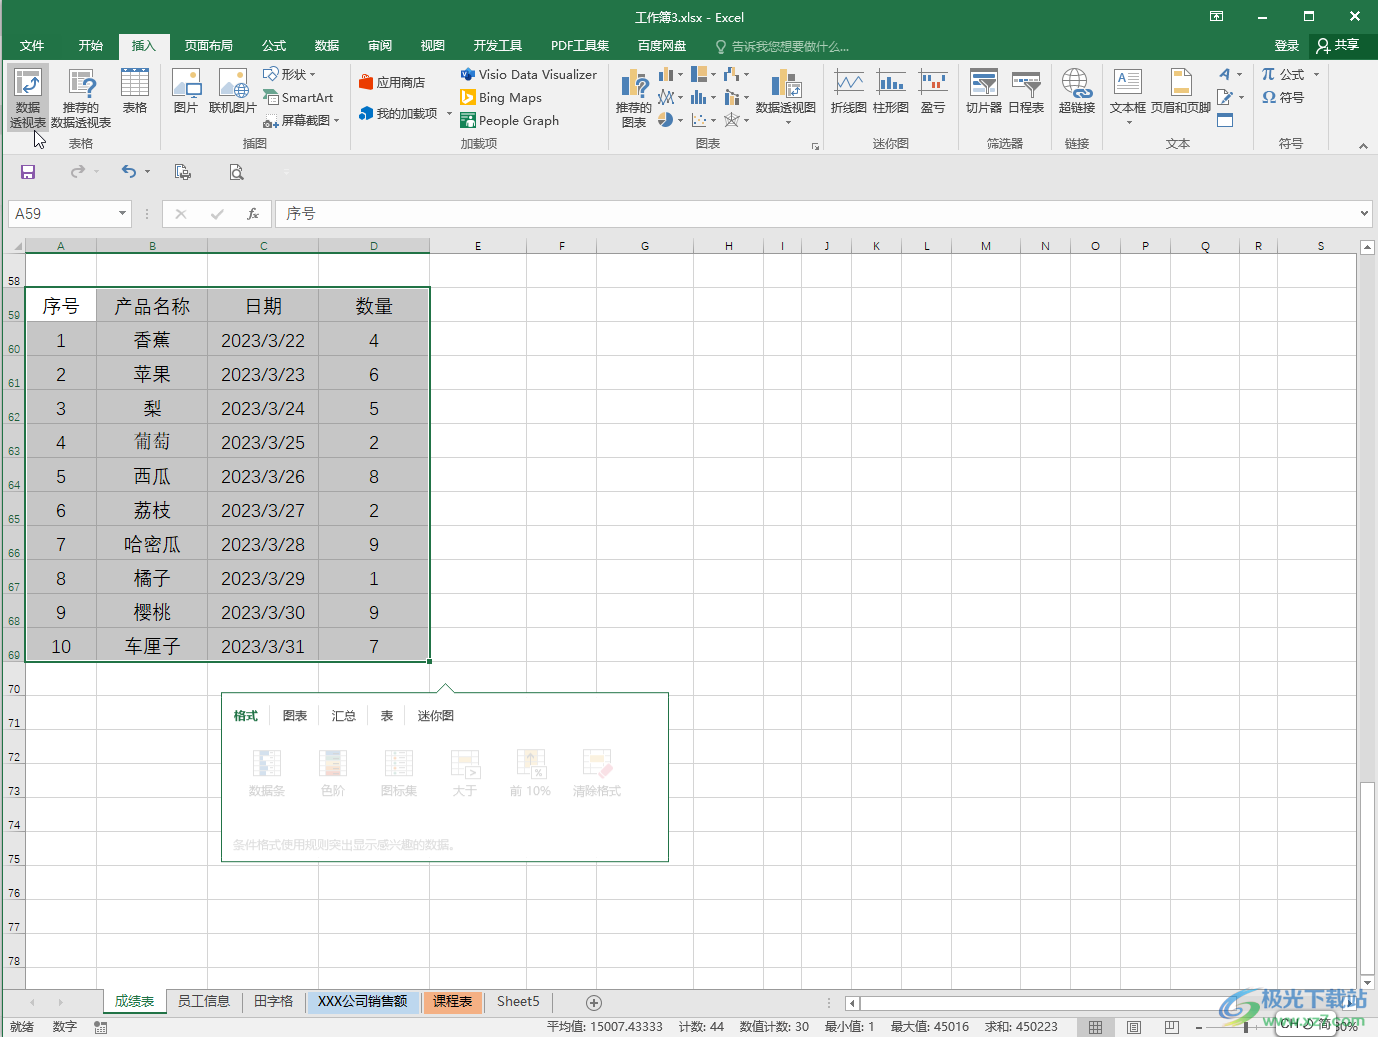1378x1037 pixels.
Task: Click the tell me search box
Action: click(x=781, y=46)
